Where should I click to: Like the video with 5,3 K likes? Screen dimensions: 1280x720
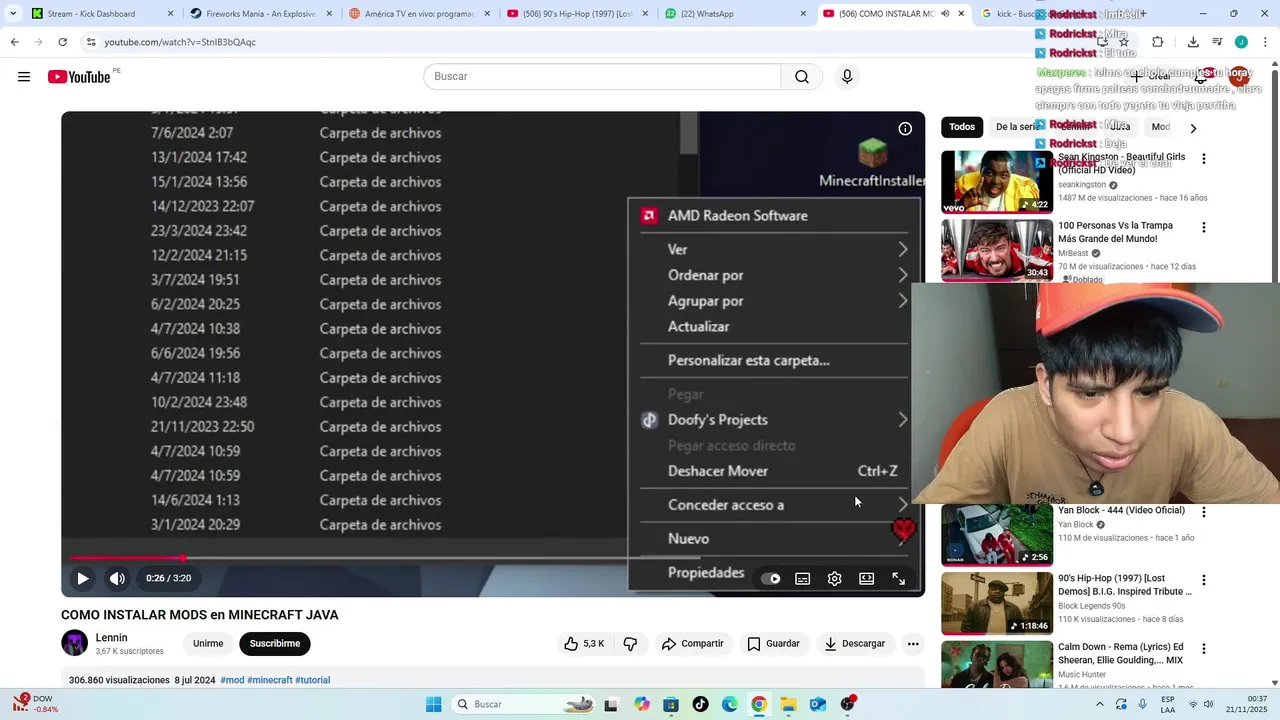(x=584, y=644)
